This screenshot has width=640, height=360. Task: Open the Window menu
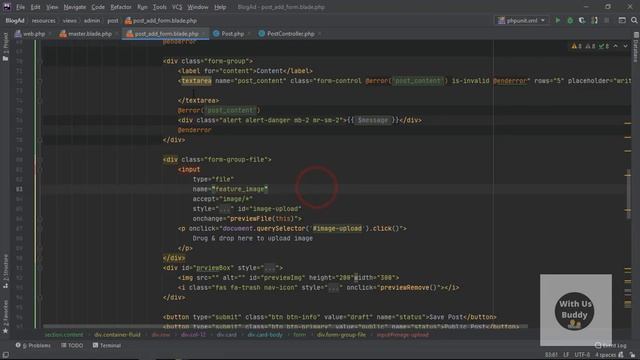[198, 7]
